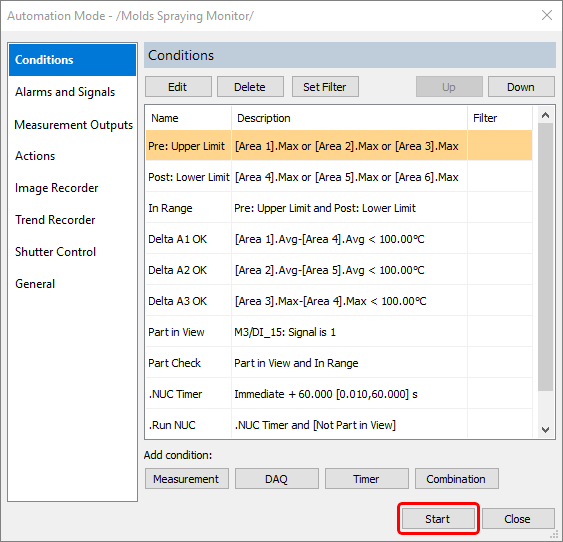This screenshot has width=563, height=542.
Task: Select the Pre: Upper Limit row
Action: [x=339, y=146]
